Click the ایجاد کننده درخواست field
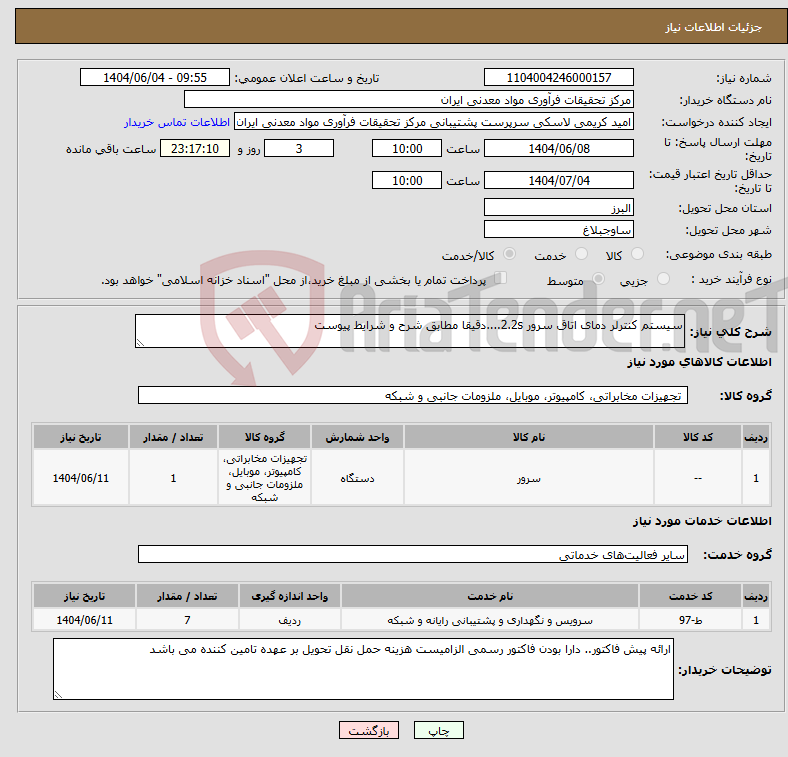Screen dimensions: 788x757 tap(434, 122)
